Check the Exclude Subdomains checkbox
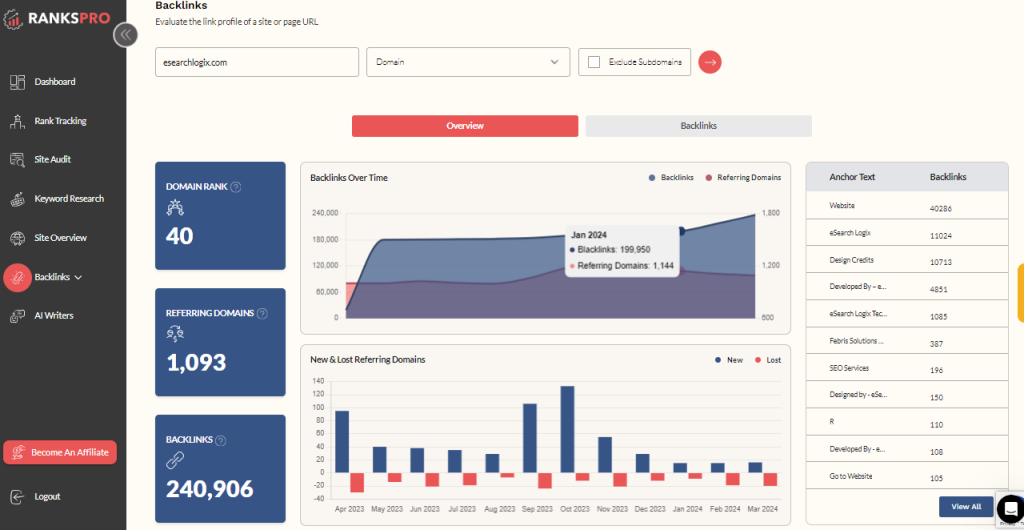 coord(594,62)
